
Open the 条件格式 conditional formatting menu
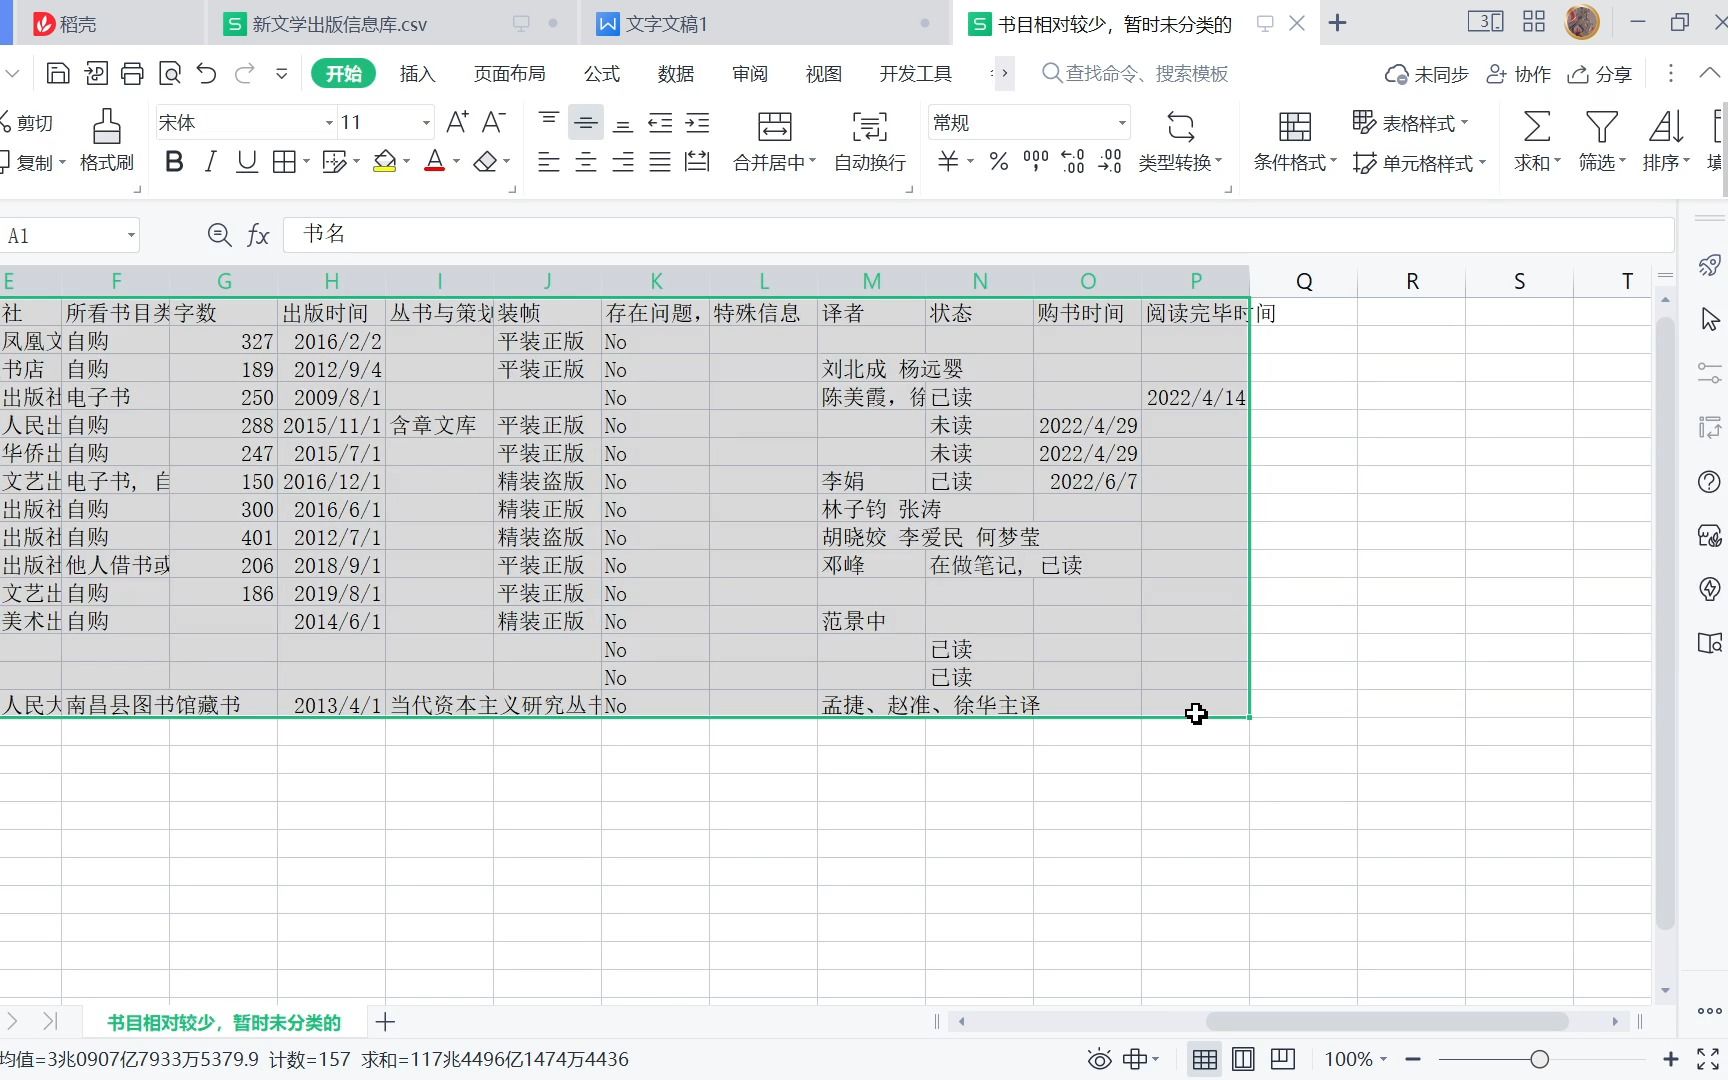pyautogui.click(x=1293, y=140)
